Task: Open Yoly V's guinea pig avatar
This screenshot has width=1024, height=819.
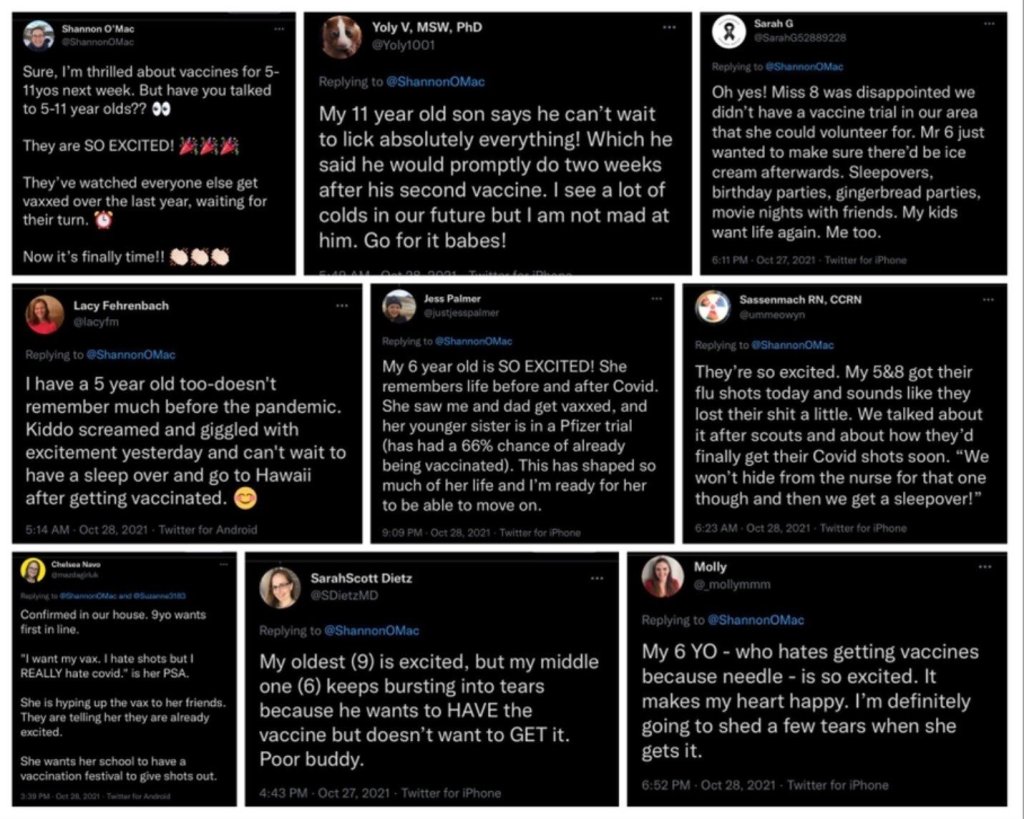Action: click(x=341, y=38)
